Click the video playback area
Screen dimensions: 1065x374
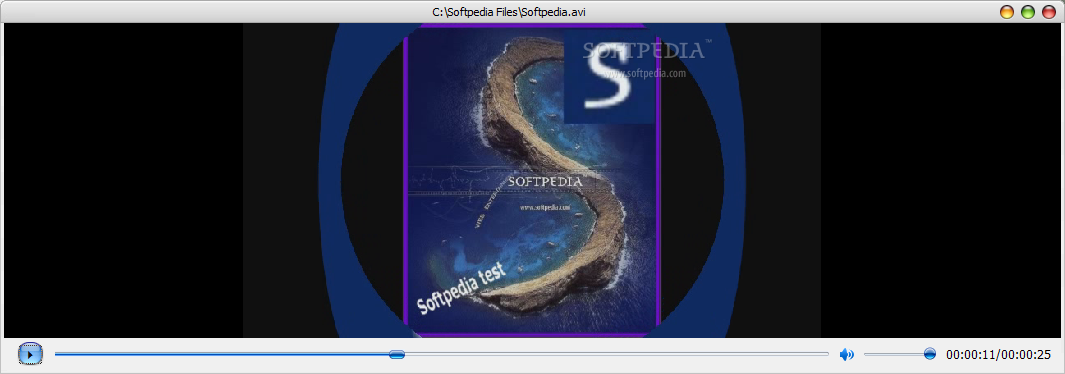tap(532, 181)
